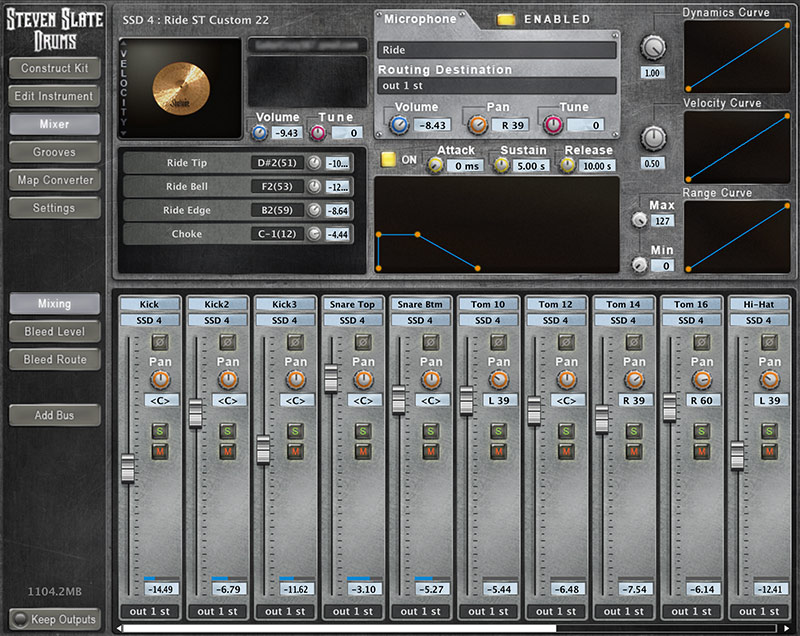Click the Ride Tip articulation volume knob
This screenshot has width=800, height=636.
pyautogui.click(x=314, y=163)
